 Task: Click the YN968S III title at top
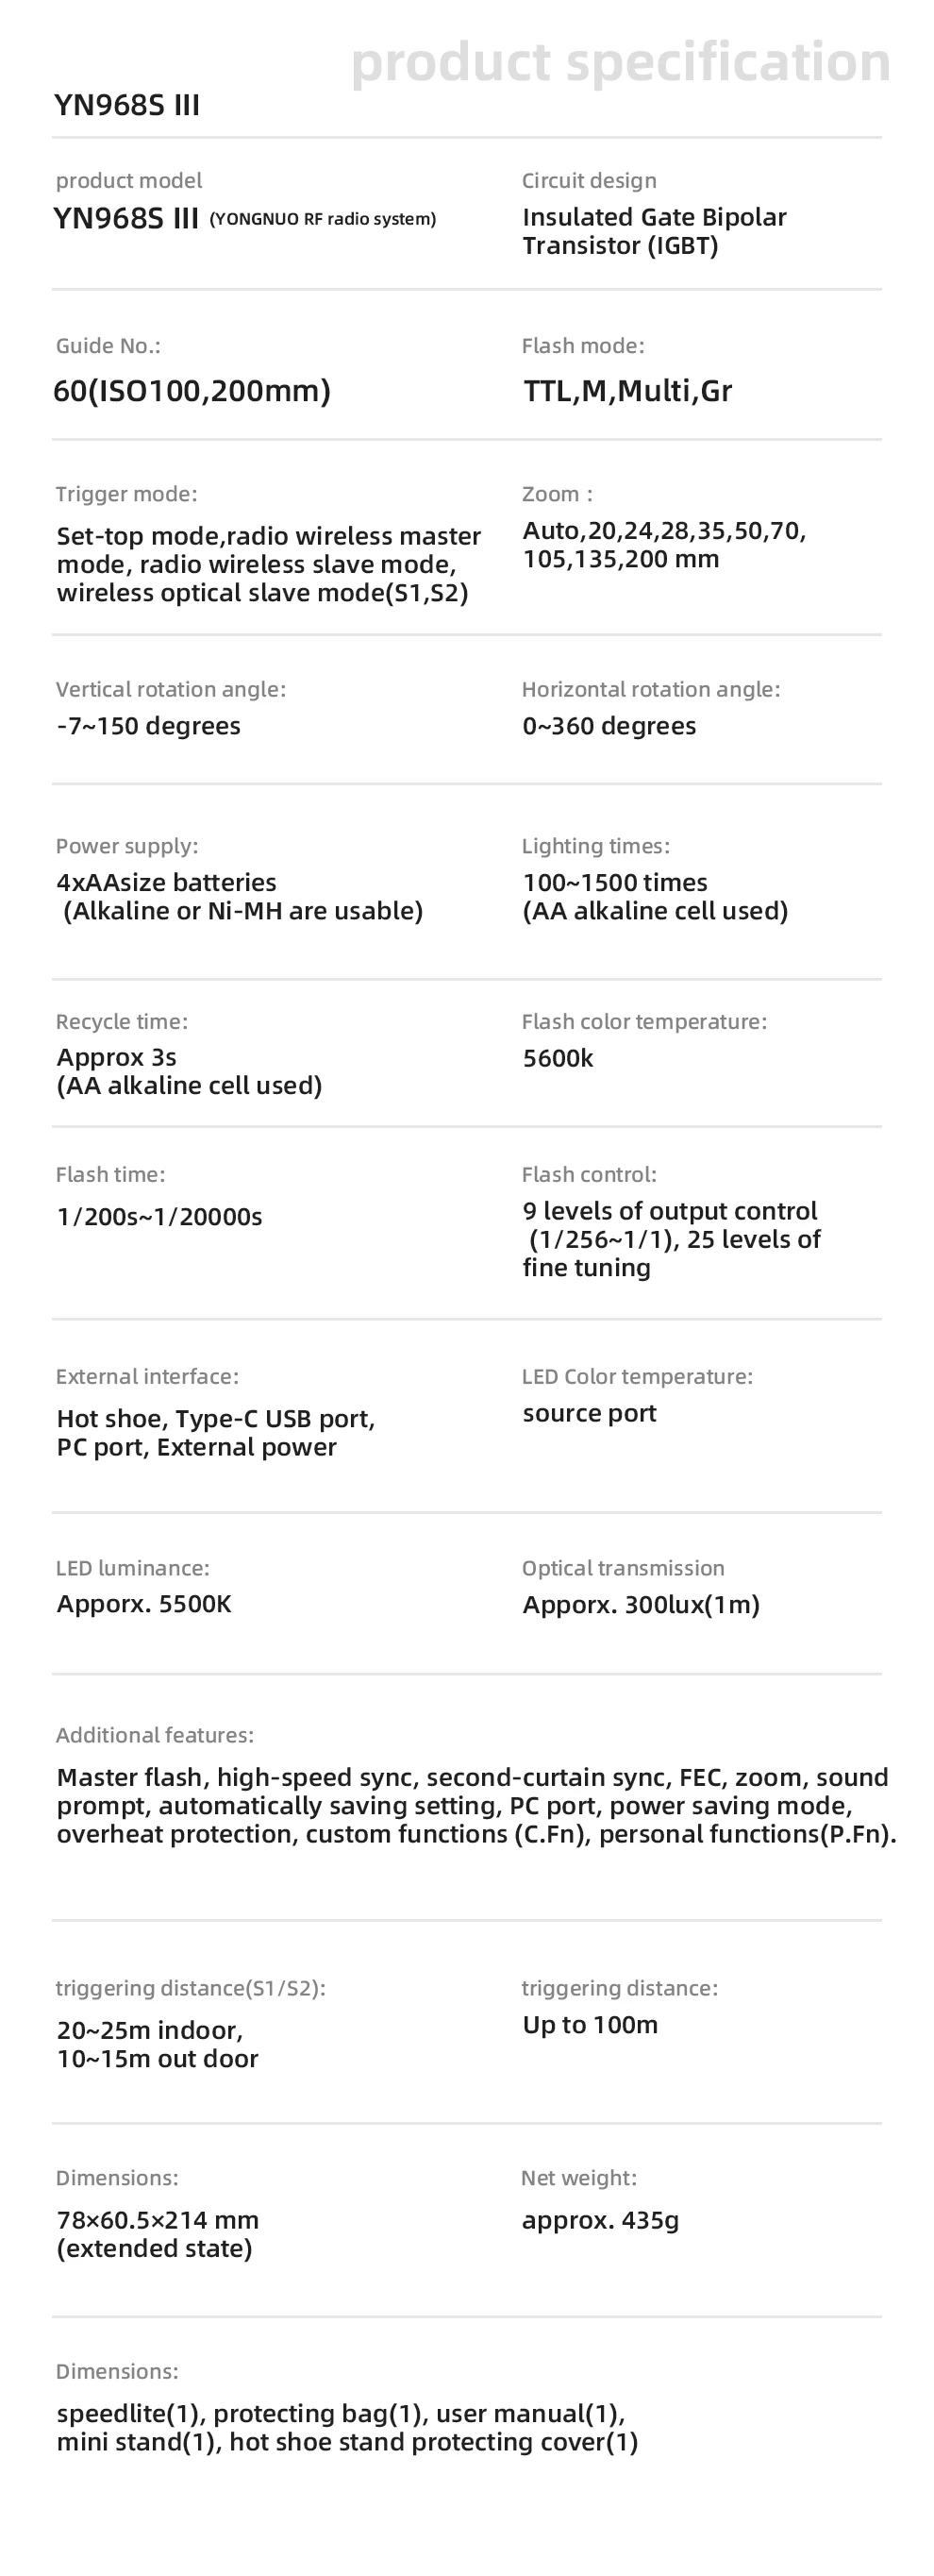pos(127,105)
